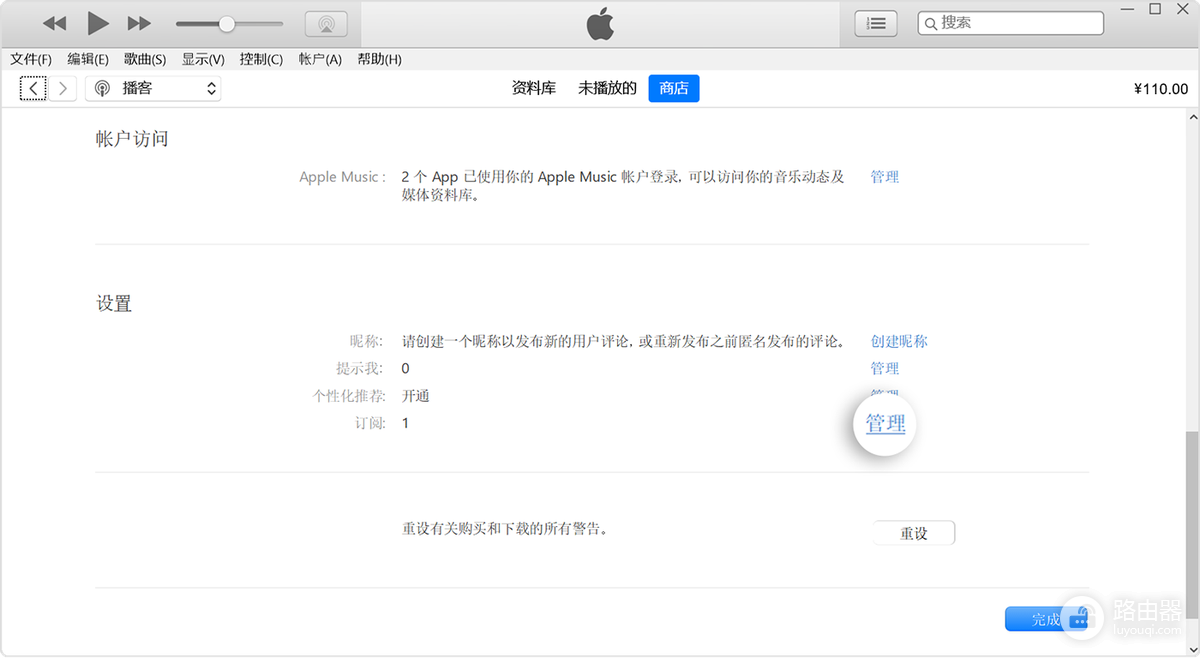Open the 歌曲(S) menu

pos(145,59)
